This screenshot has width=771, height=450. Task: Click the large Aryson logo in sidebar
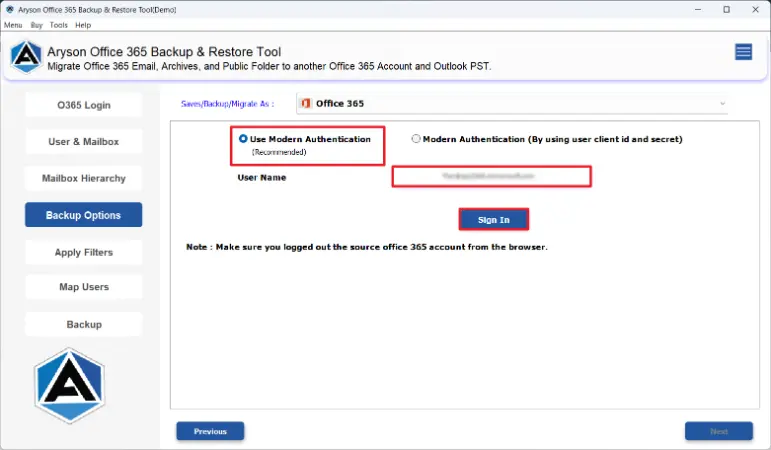coord(69,386)
